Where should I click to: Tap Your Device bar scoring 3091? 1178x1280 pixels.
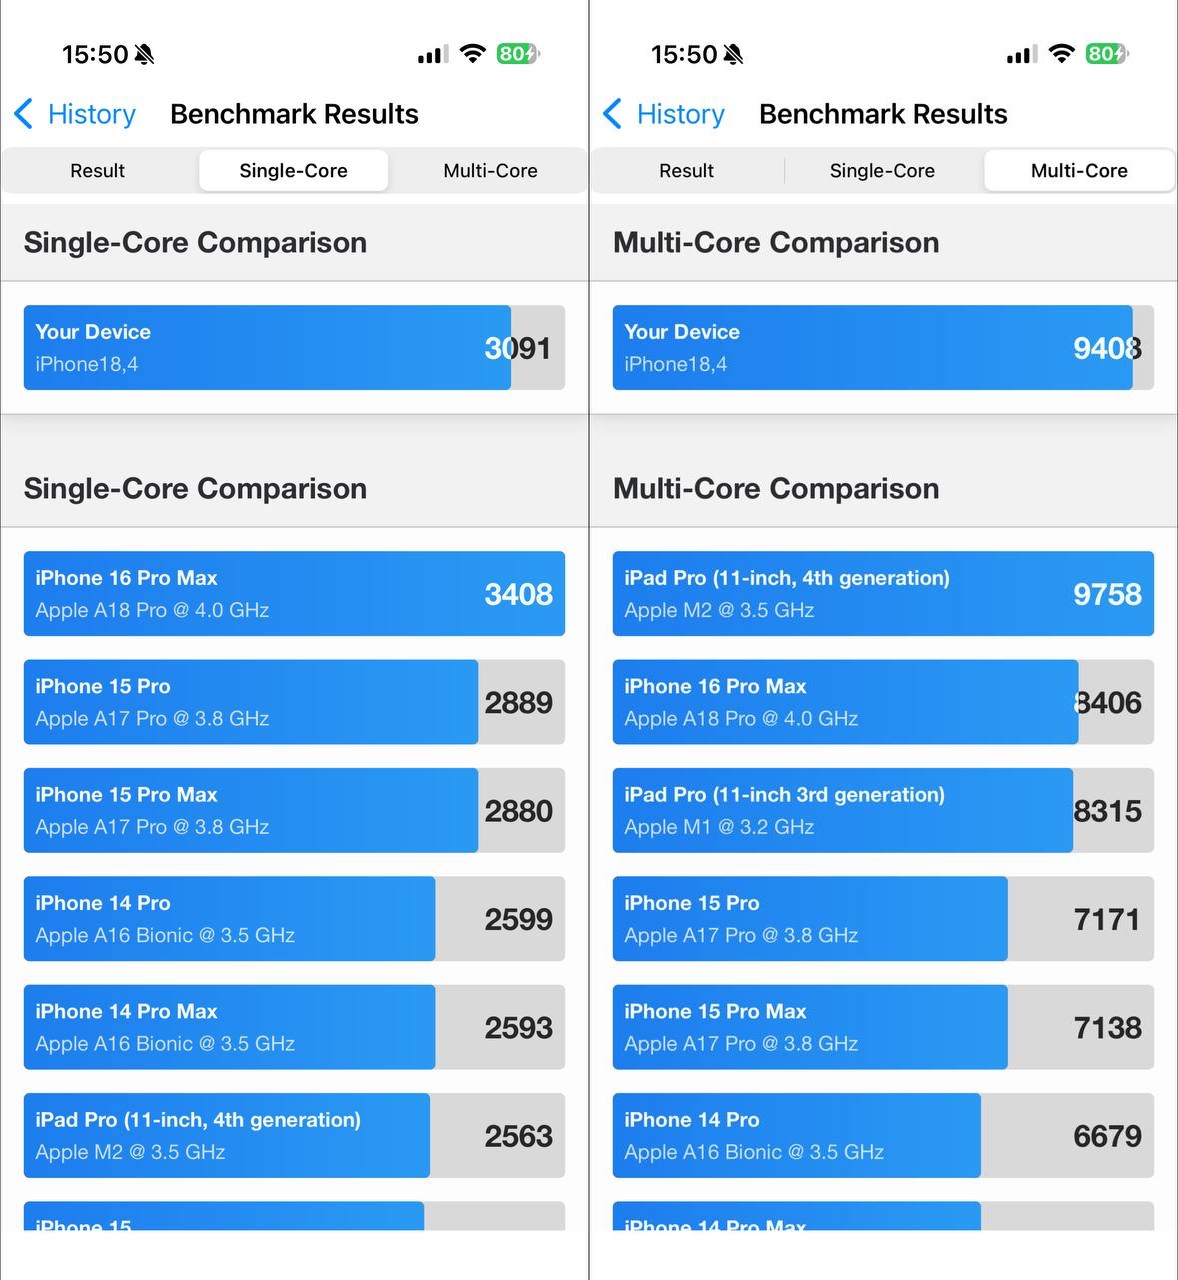point(294,348)
